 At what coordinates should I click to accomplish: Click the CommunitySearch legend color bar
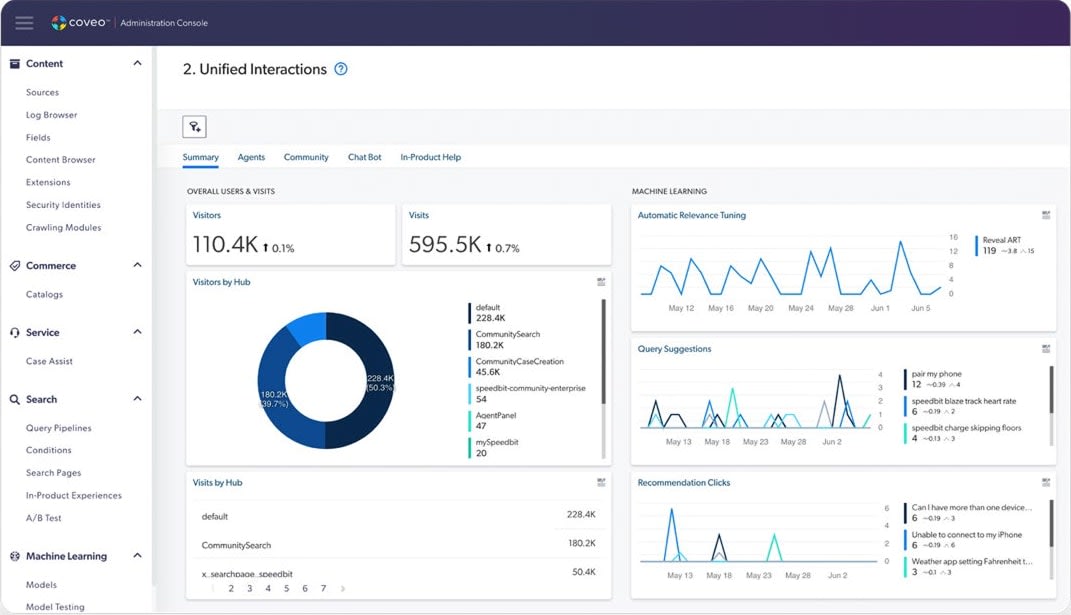click(x=469, y=340)
